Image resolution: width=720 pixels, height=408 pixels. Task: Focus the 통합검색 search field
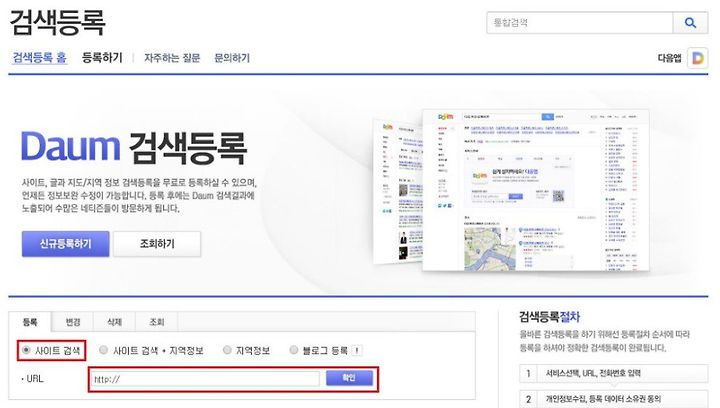[x=579, y=22]
